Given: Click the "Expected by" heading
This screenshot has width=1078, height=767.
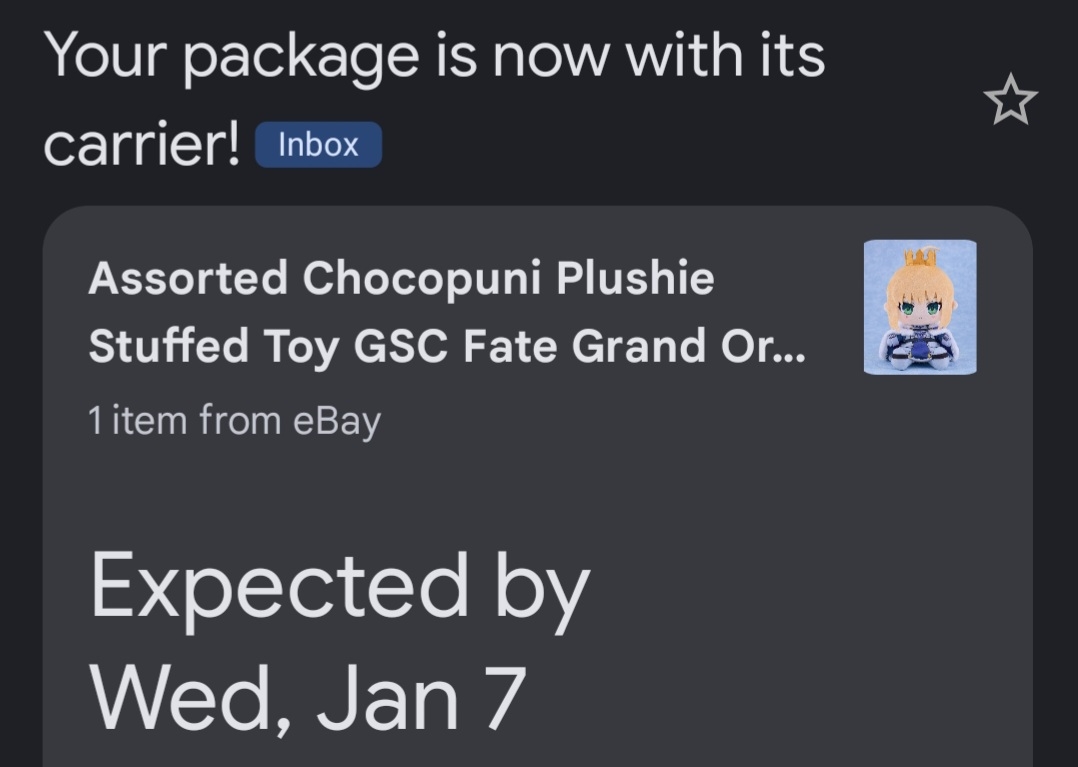Looking at the screenshot, I should pos(340,588).
